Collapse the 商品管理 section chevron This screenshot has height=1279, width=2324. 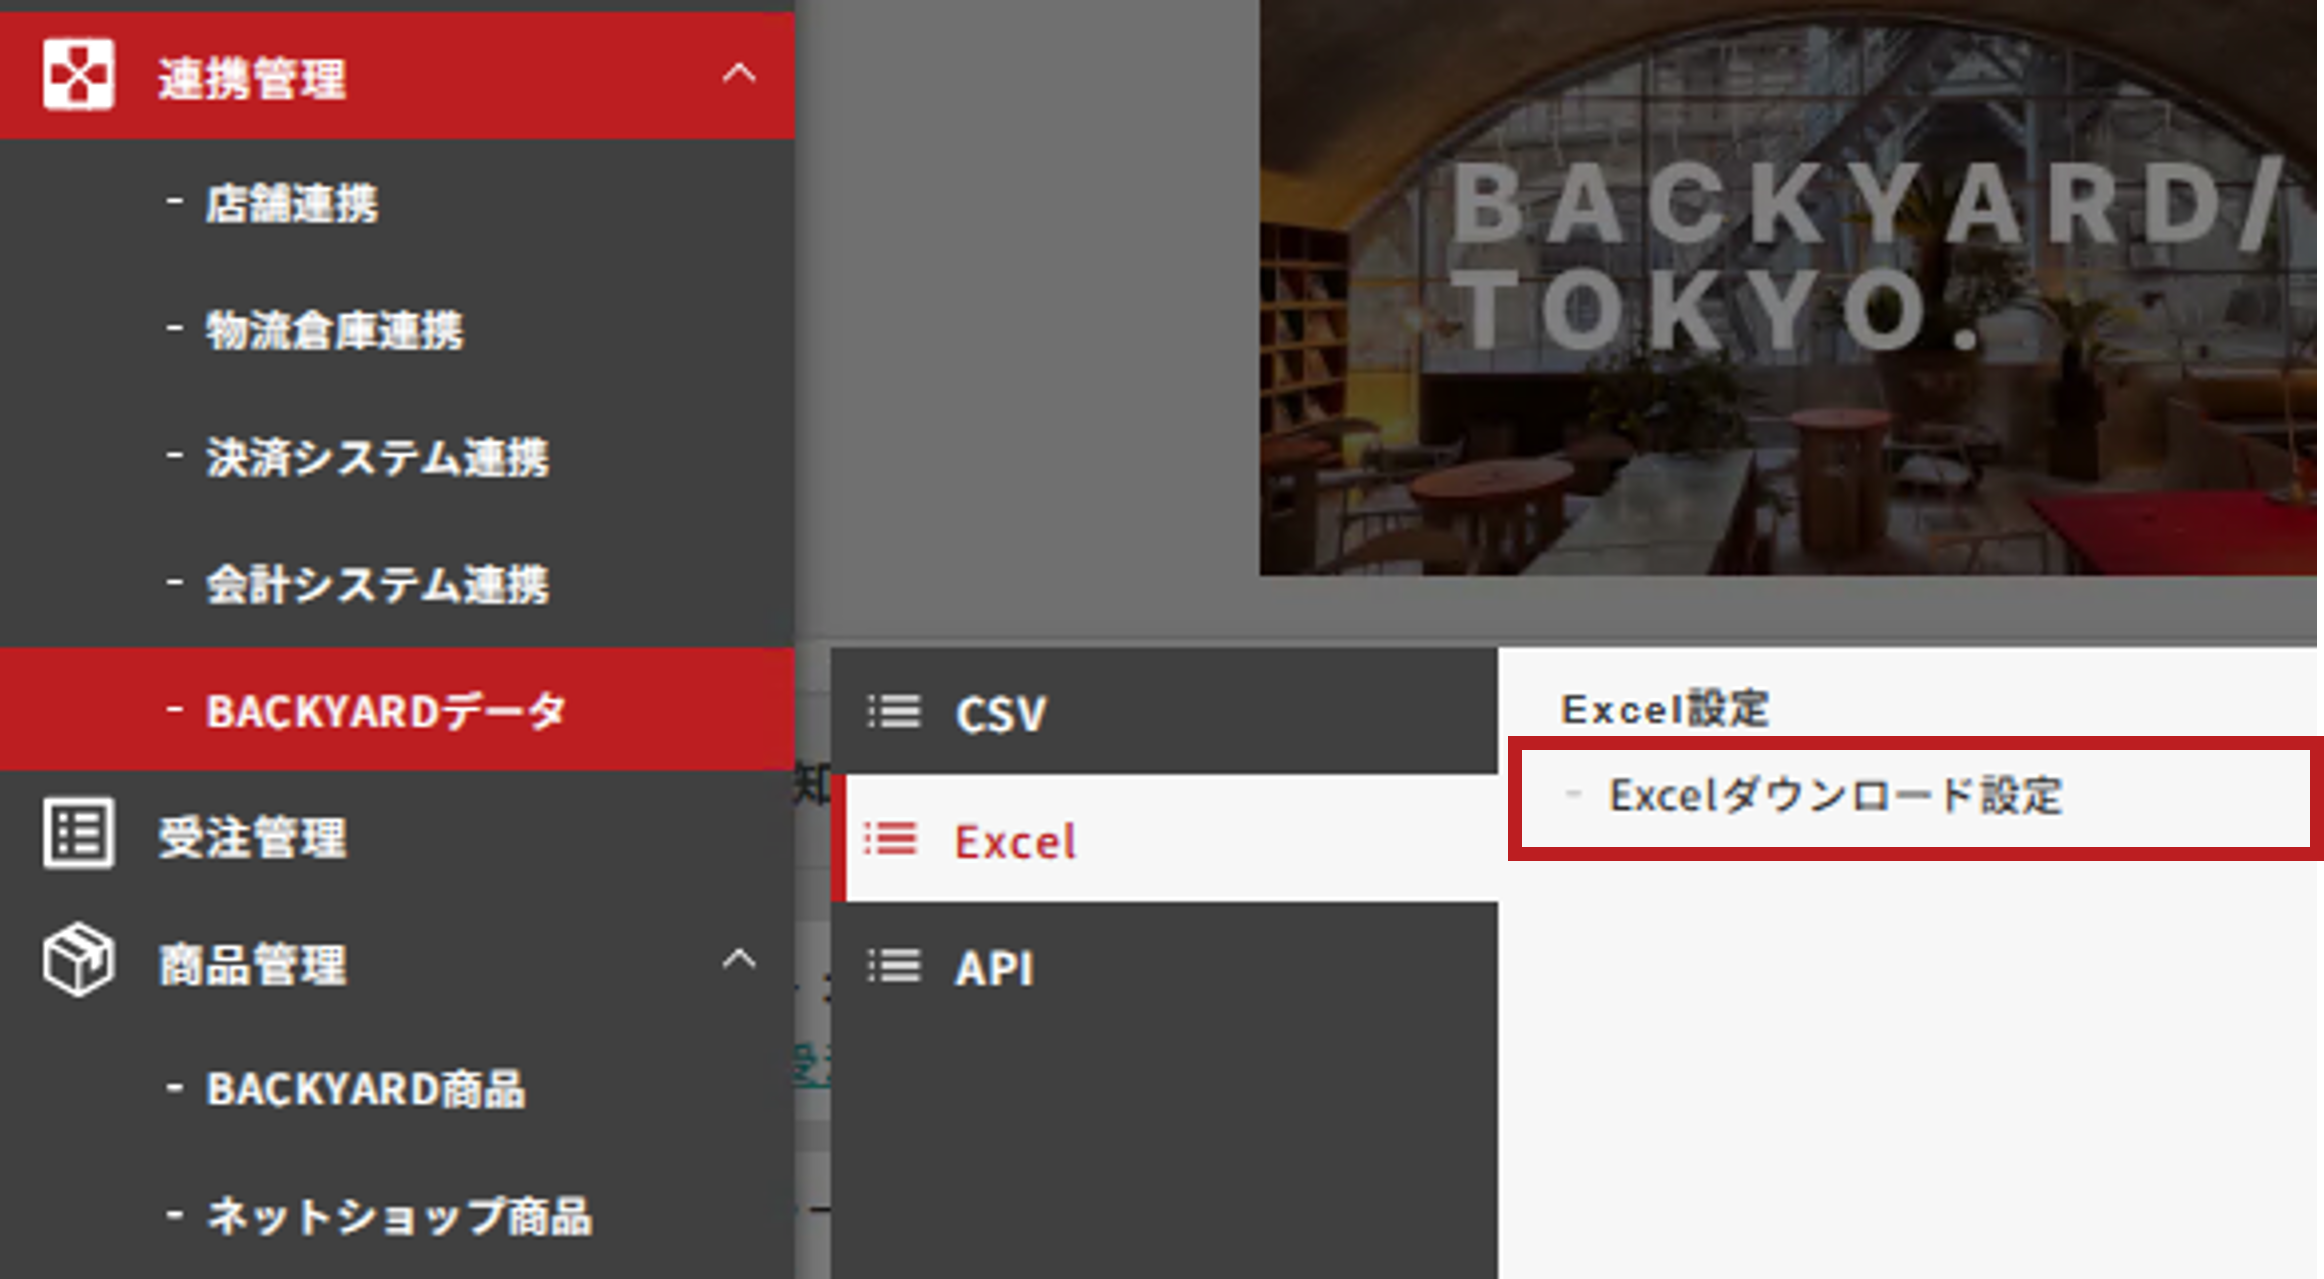[x=739, y=960]
